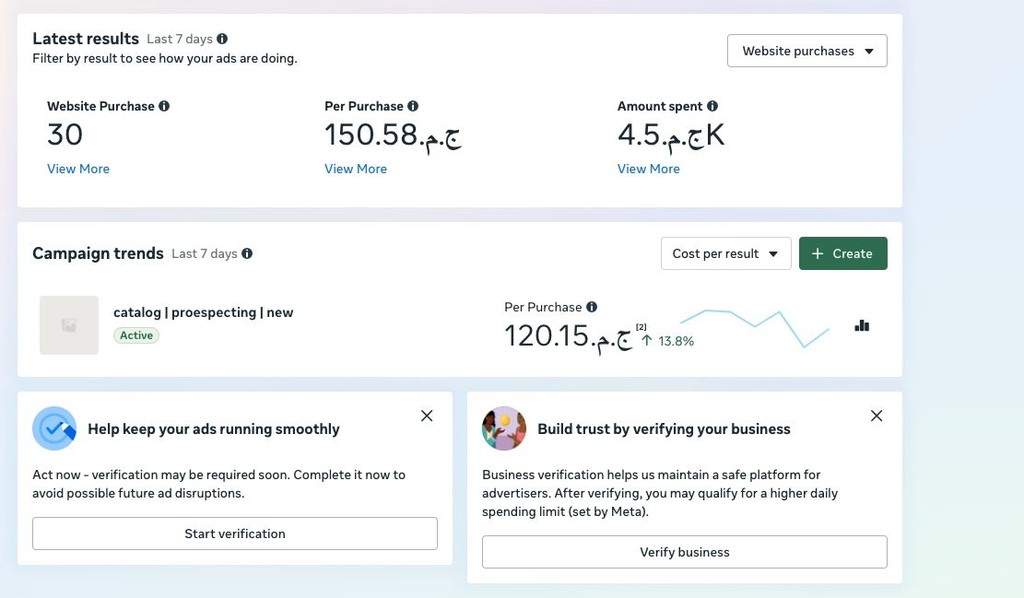Open the Website purchases dropdown

(807, 51)
